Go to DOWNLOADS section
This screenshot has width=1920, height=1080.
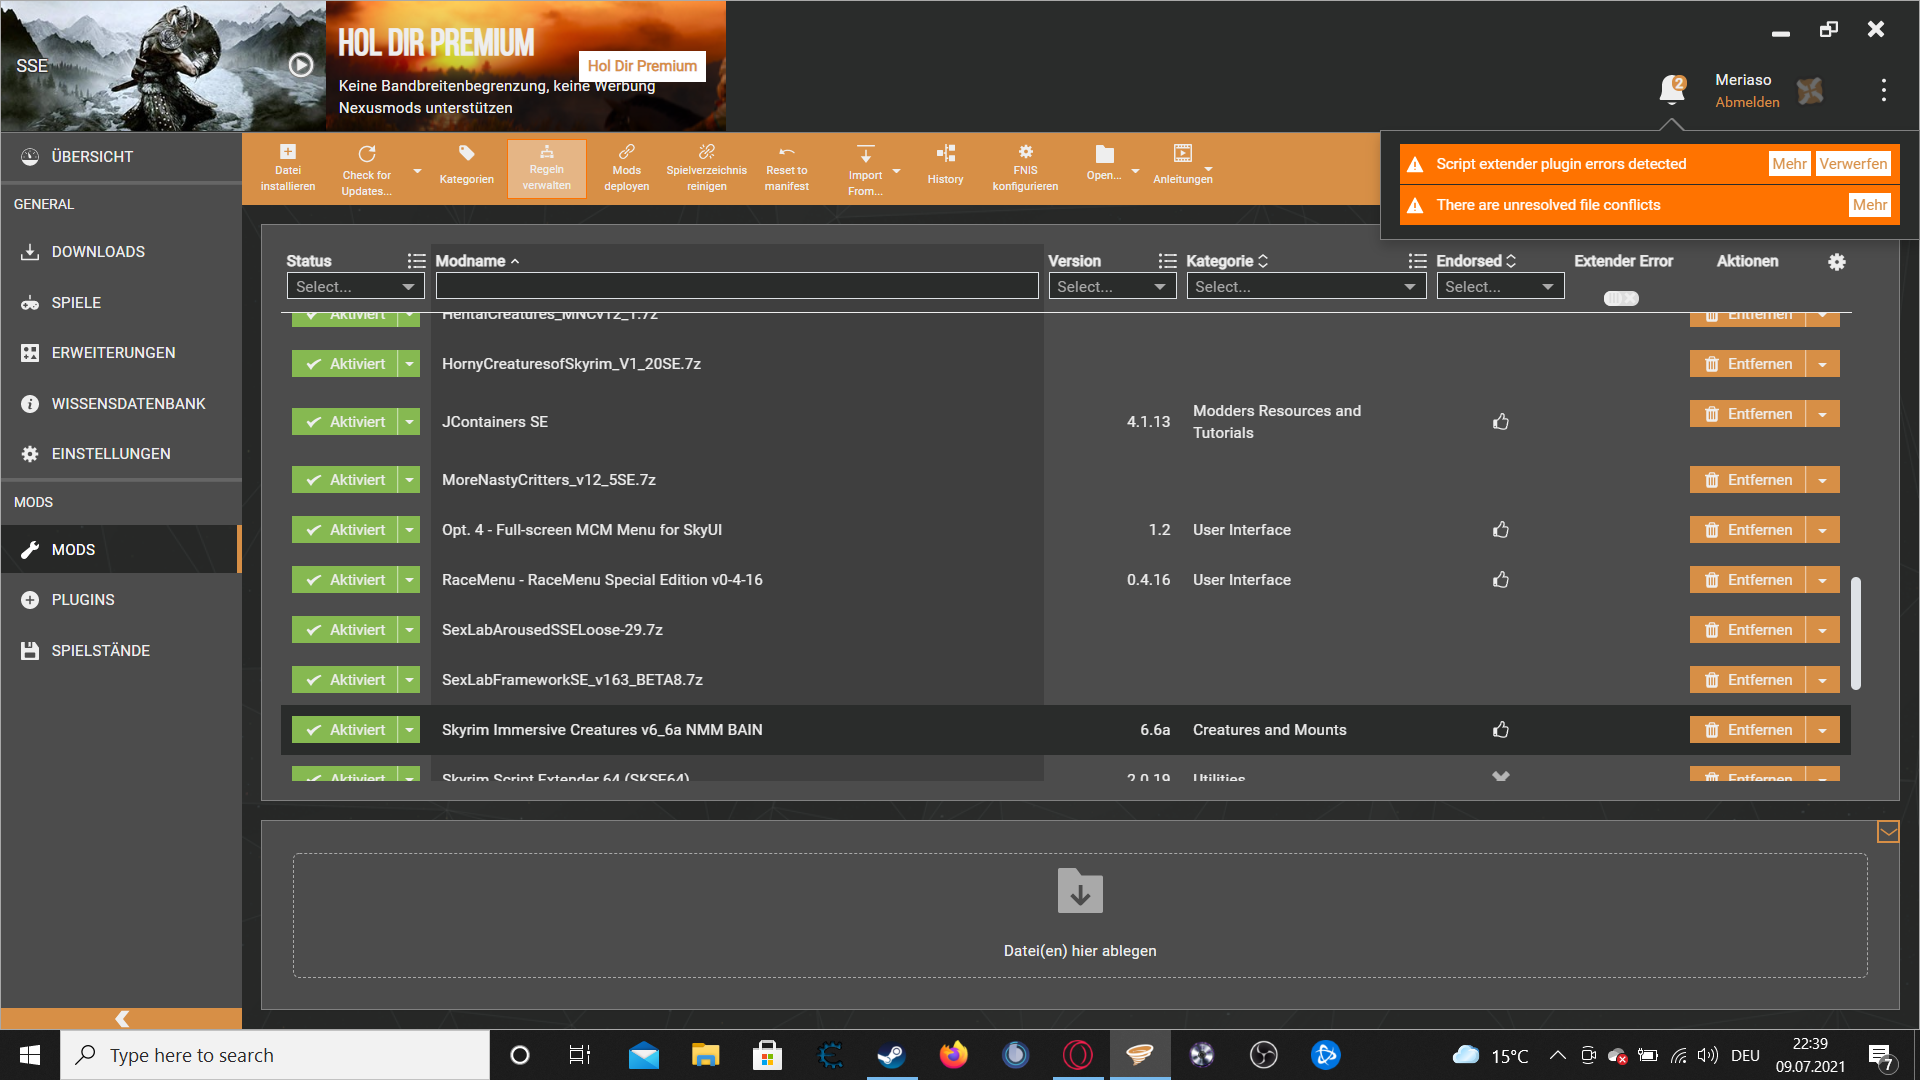(121, 252)
